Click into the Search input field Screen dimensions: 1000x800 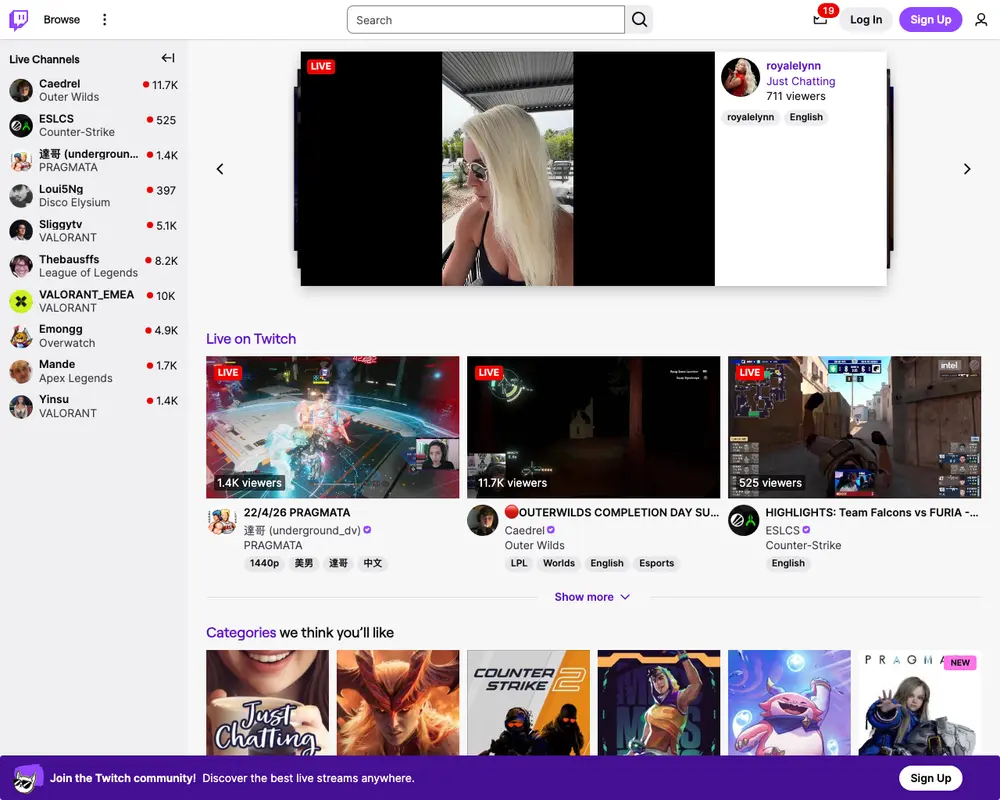pyautogui.click(x=485, y=20)
